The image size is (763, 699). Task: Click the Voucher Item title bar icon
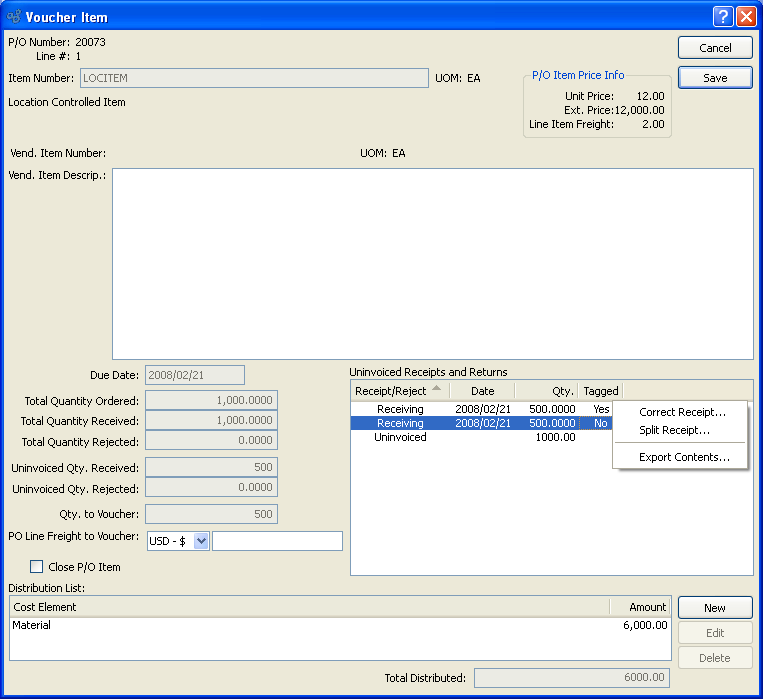(14, 17)
